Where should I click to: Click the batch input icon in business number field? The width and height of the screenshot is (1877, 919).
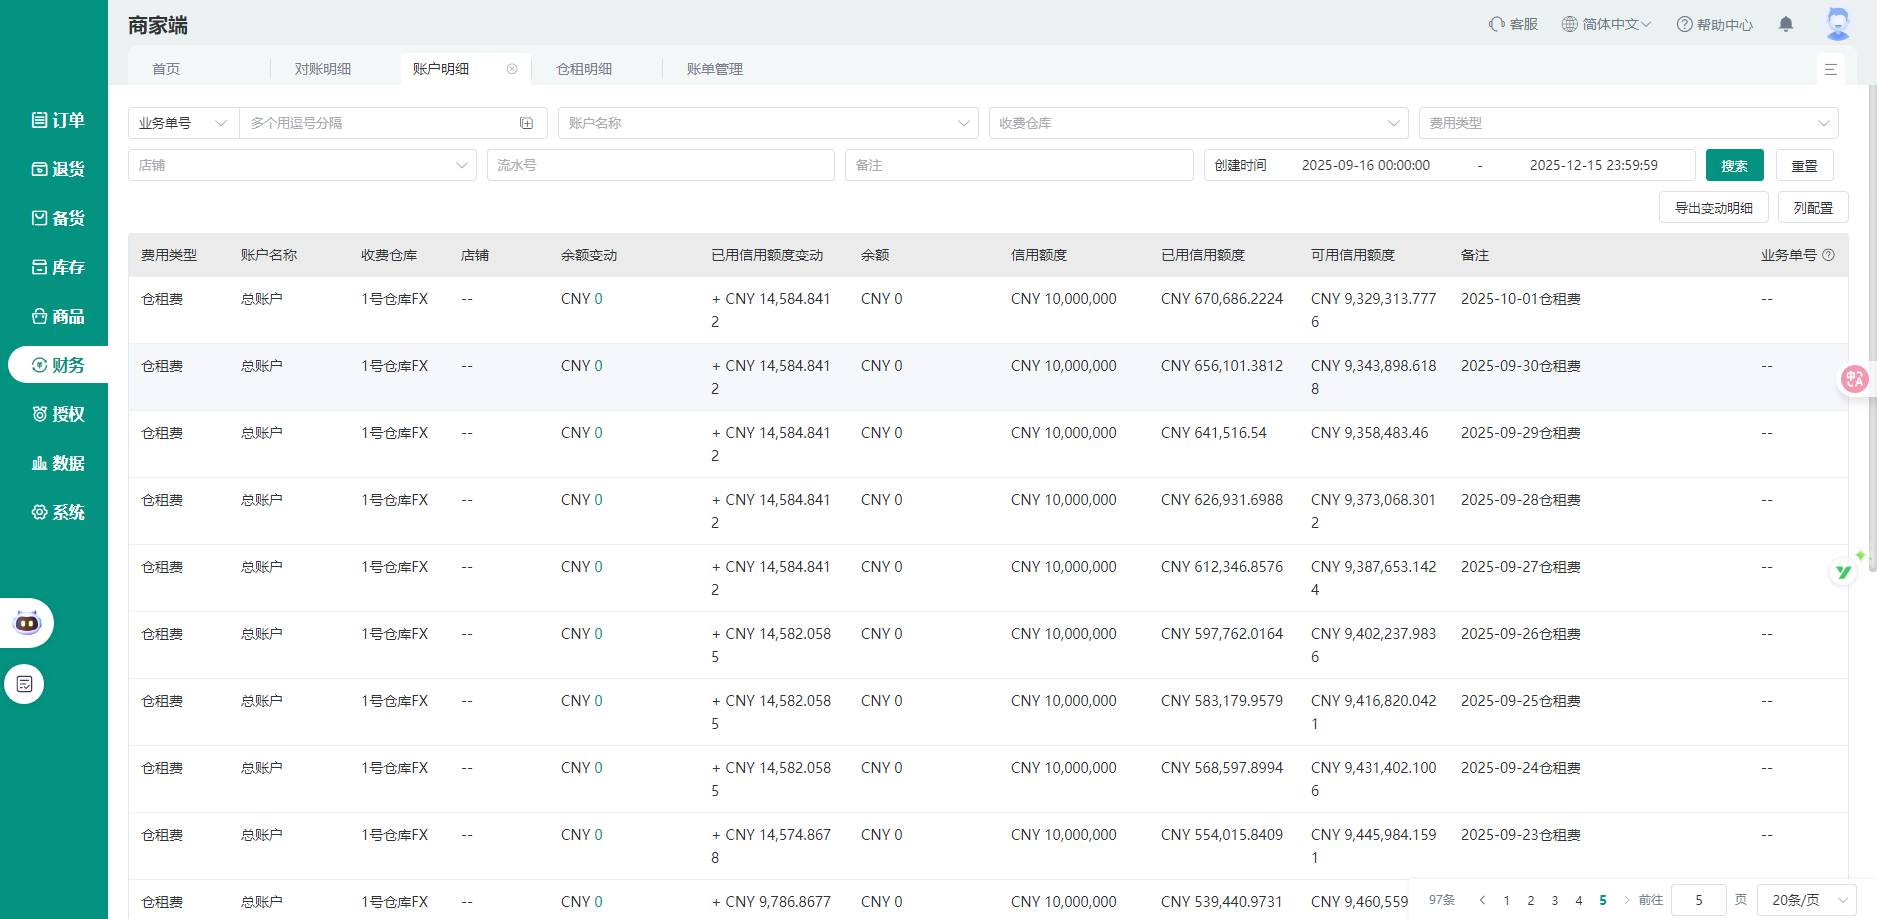tap(526, 123)
